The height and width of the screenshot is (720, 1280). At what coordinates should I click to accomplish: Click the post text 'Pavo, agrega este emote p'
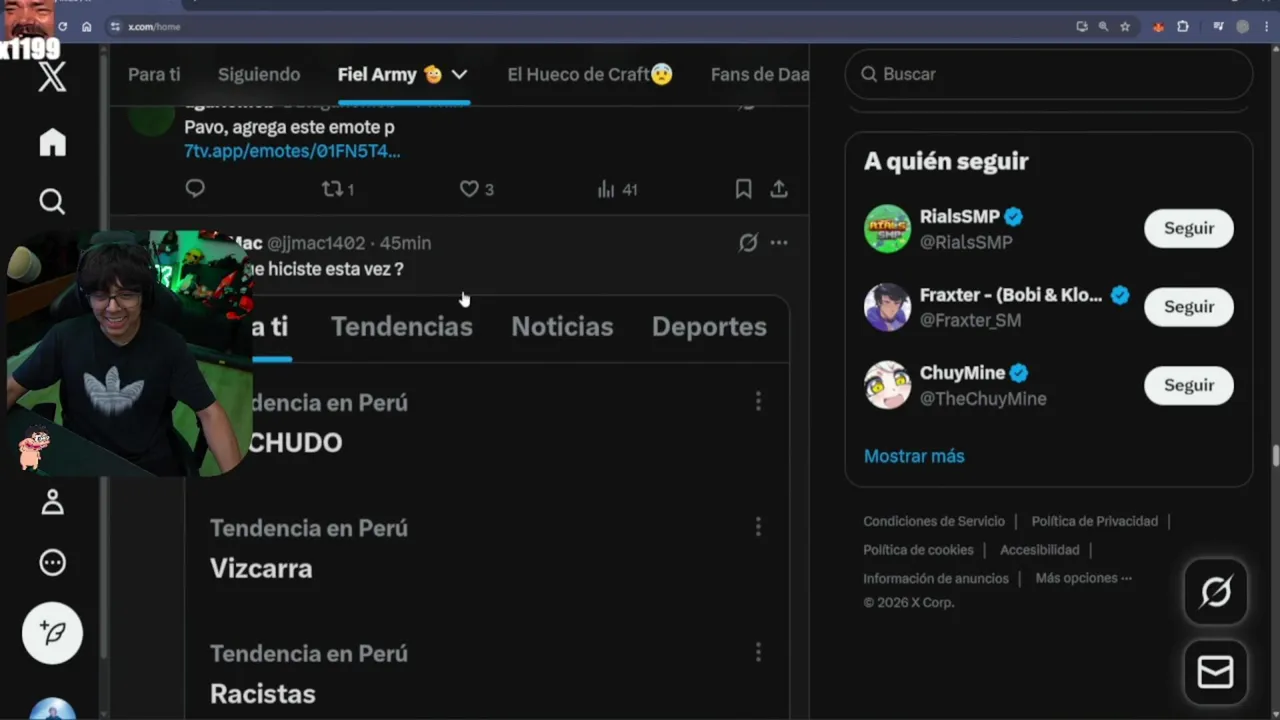289,127
